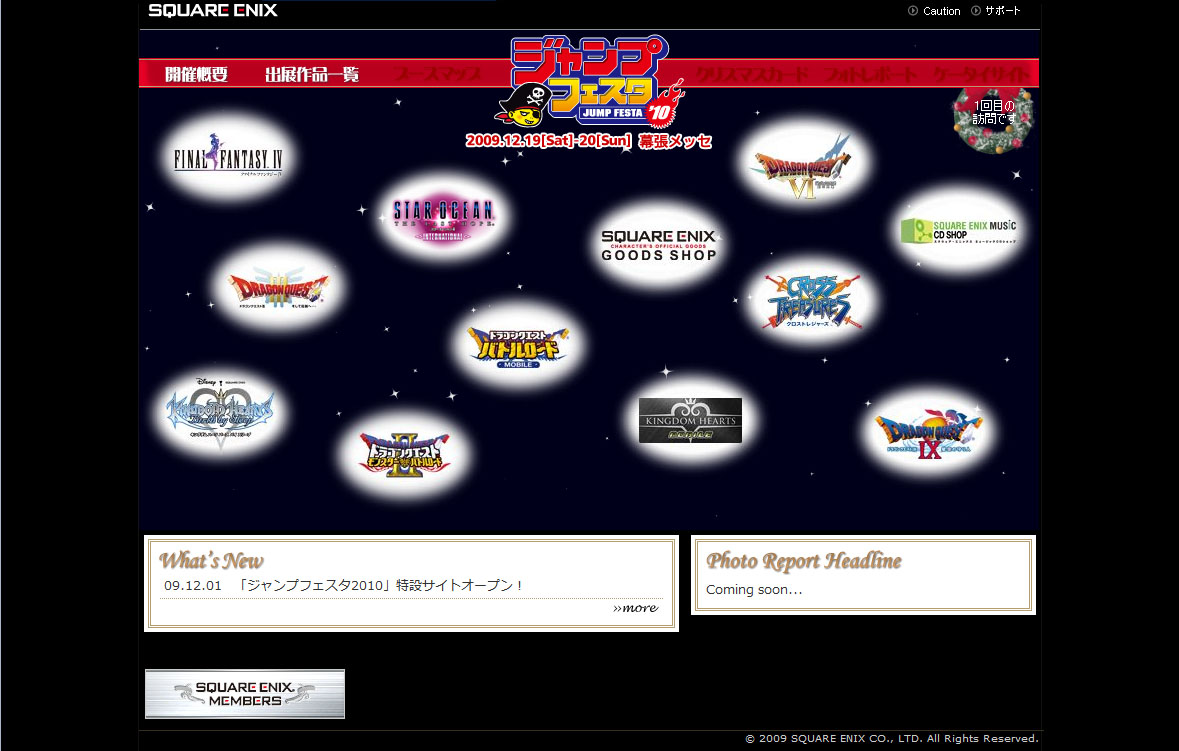
Task: Open the dimmed ケータイサイト menu item
Action: click(980, 74)
